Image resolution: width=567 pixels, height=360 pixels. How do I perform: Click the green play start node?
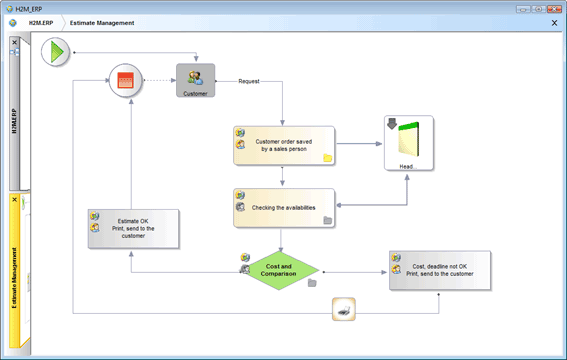pyautogui.click(x=55, y=52)
